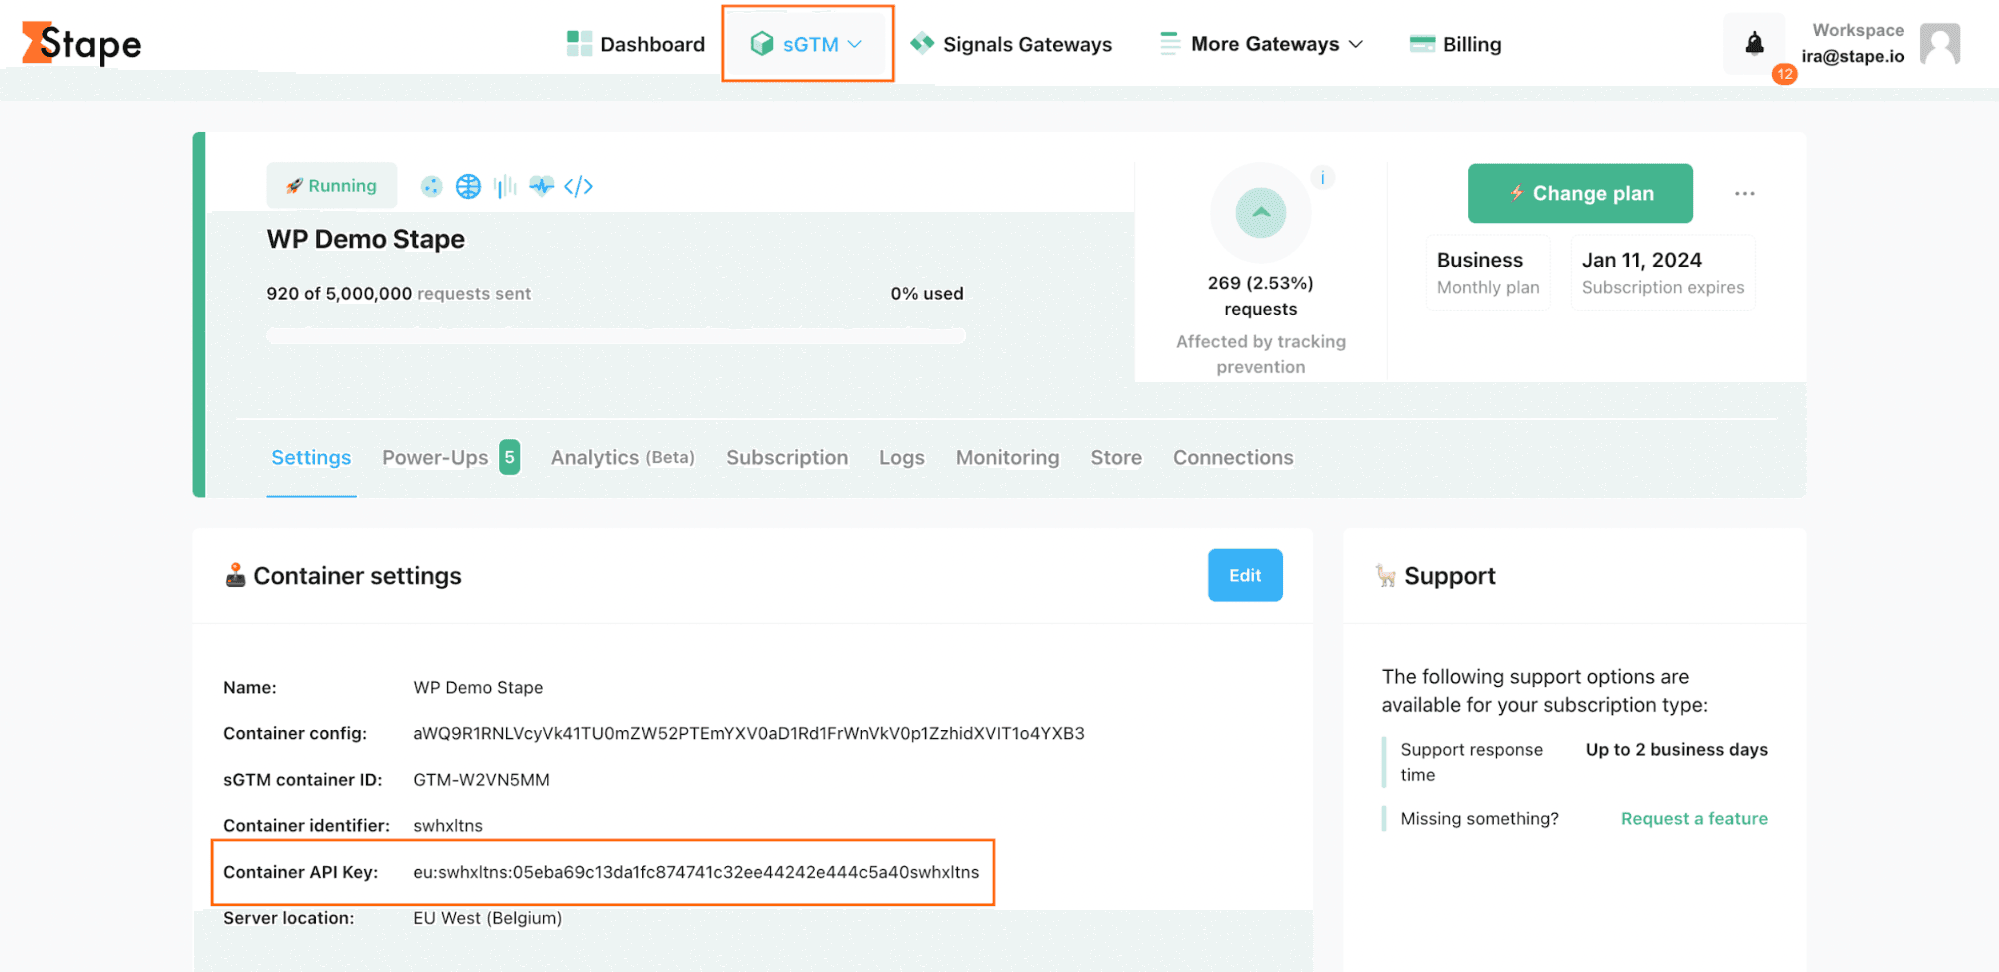The width and height of the screenshot is (1999, 972).
Task: Click the Change plan button
Action: point(1580,193)
